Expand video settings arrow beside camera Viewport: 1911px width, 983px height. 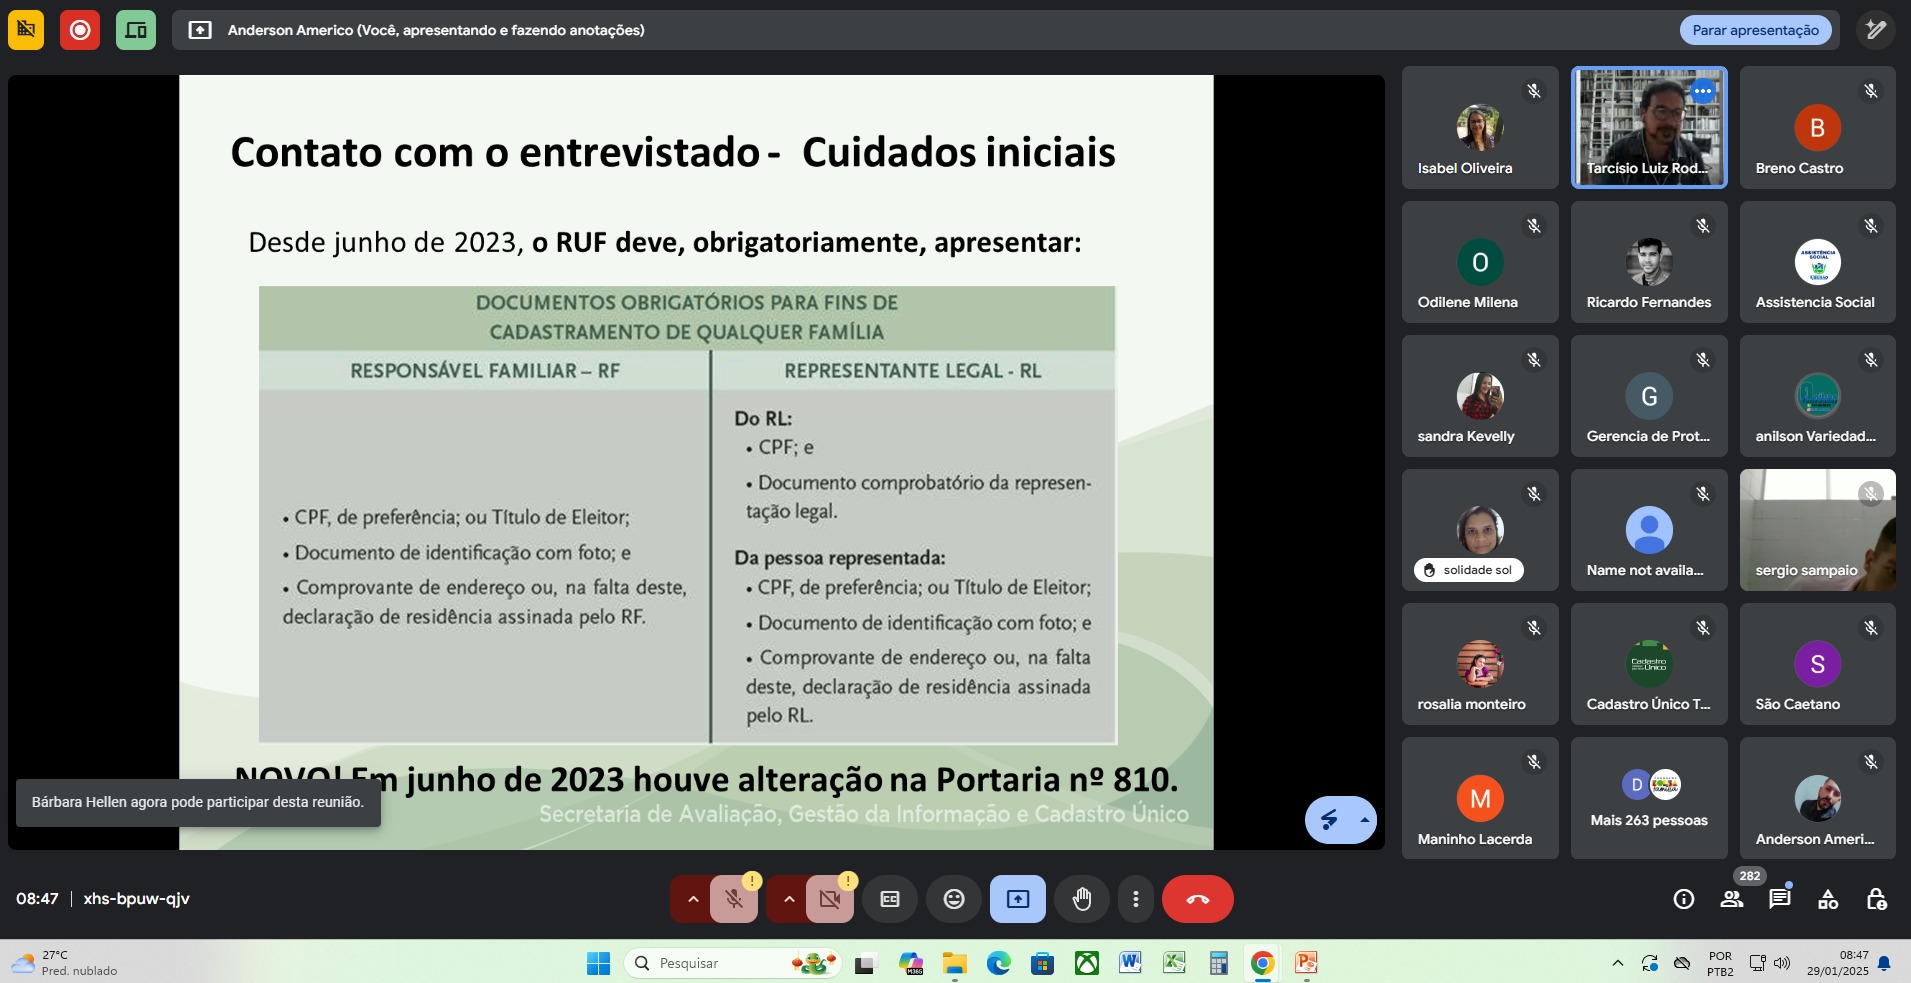(788, 899)
